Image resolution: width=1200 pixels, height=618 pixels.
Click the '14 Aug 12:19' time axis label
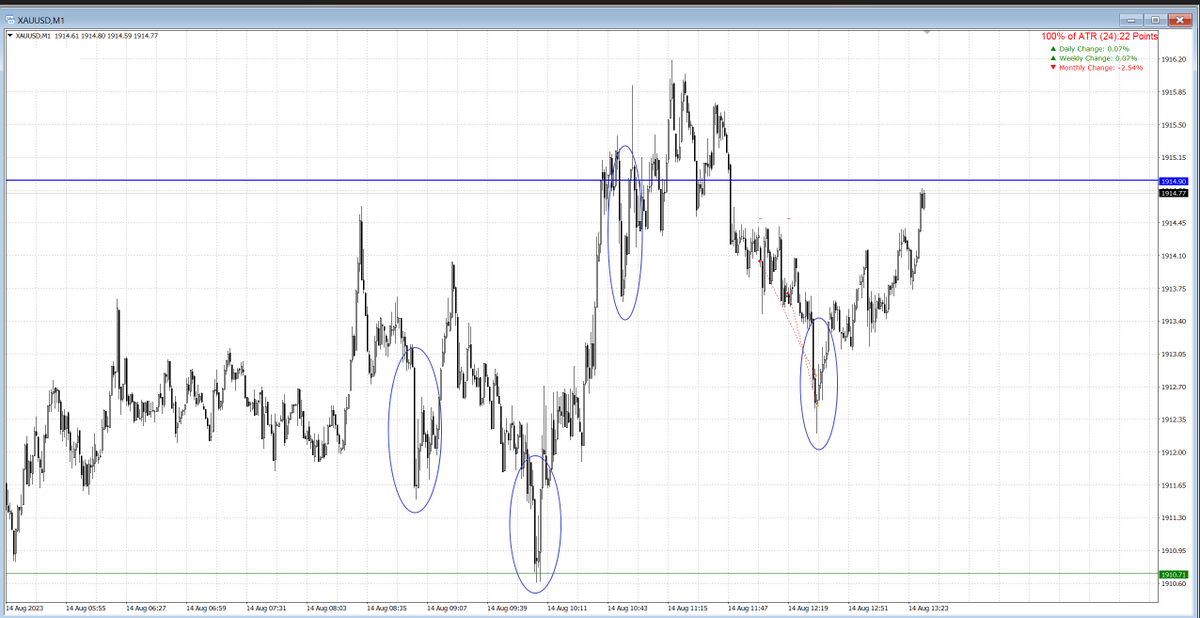click(x=808, y=607)
